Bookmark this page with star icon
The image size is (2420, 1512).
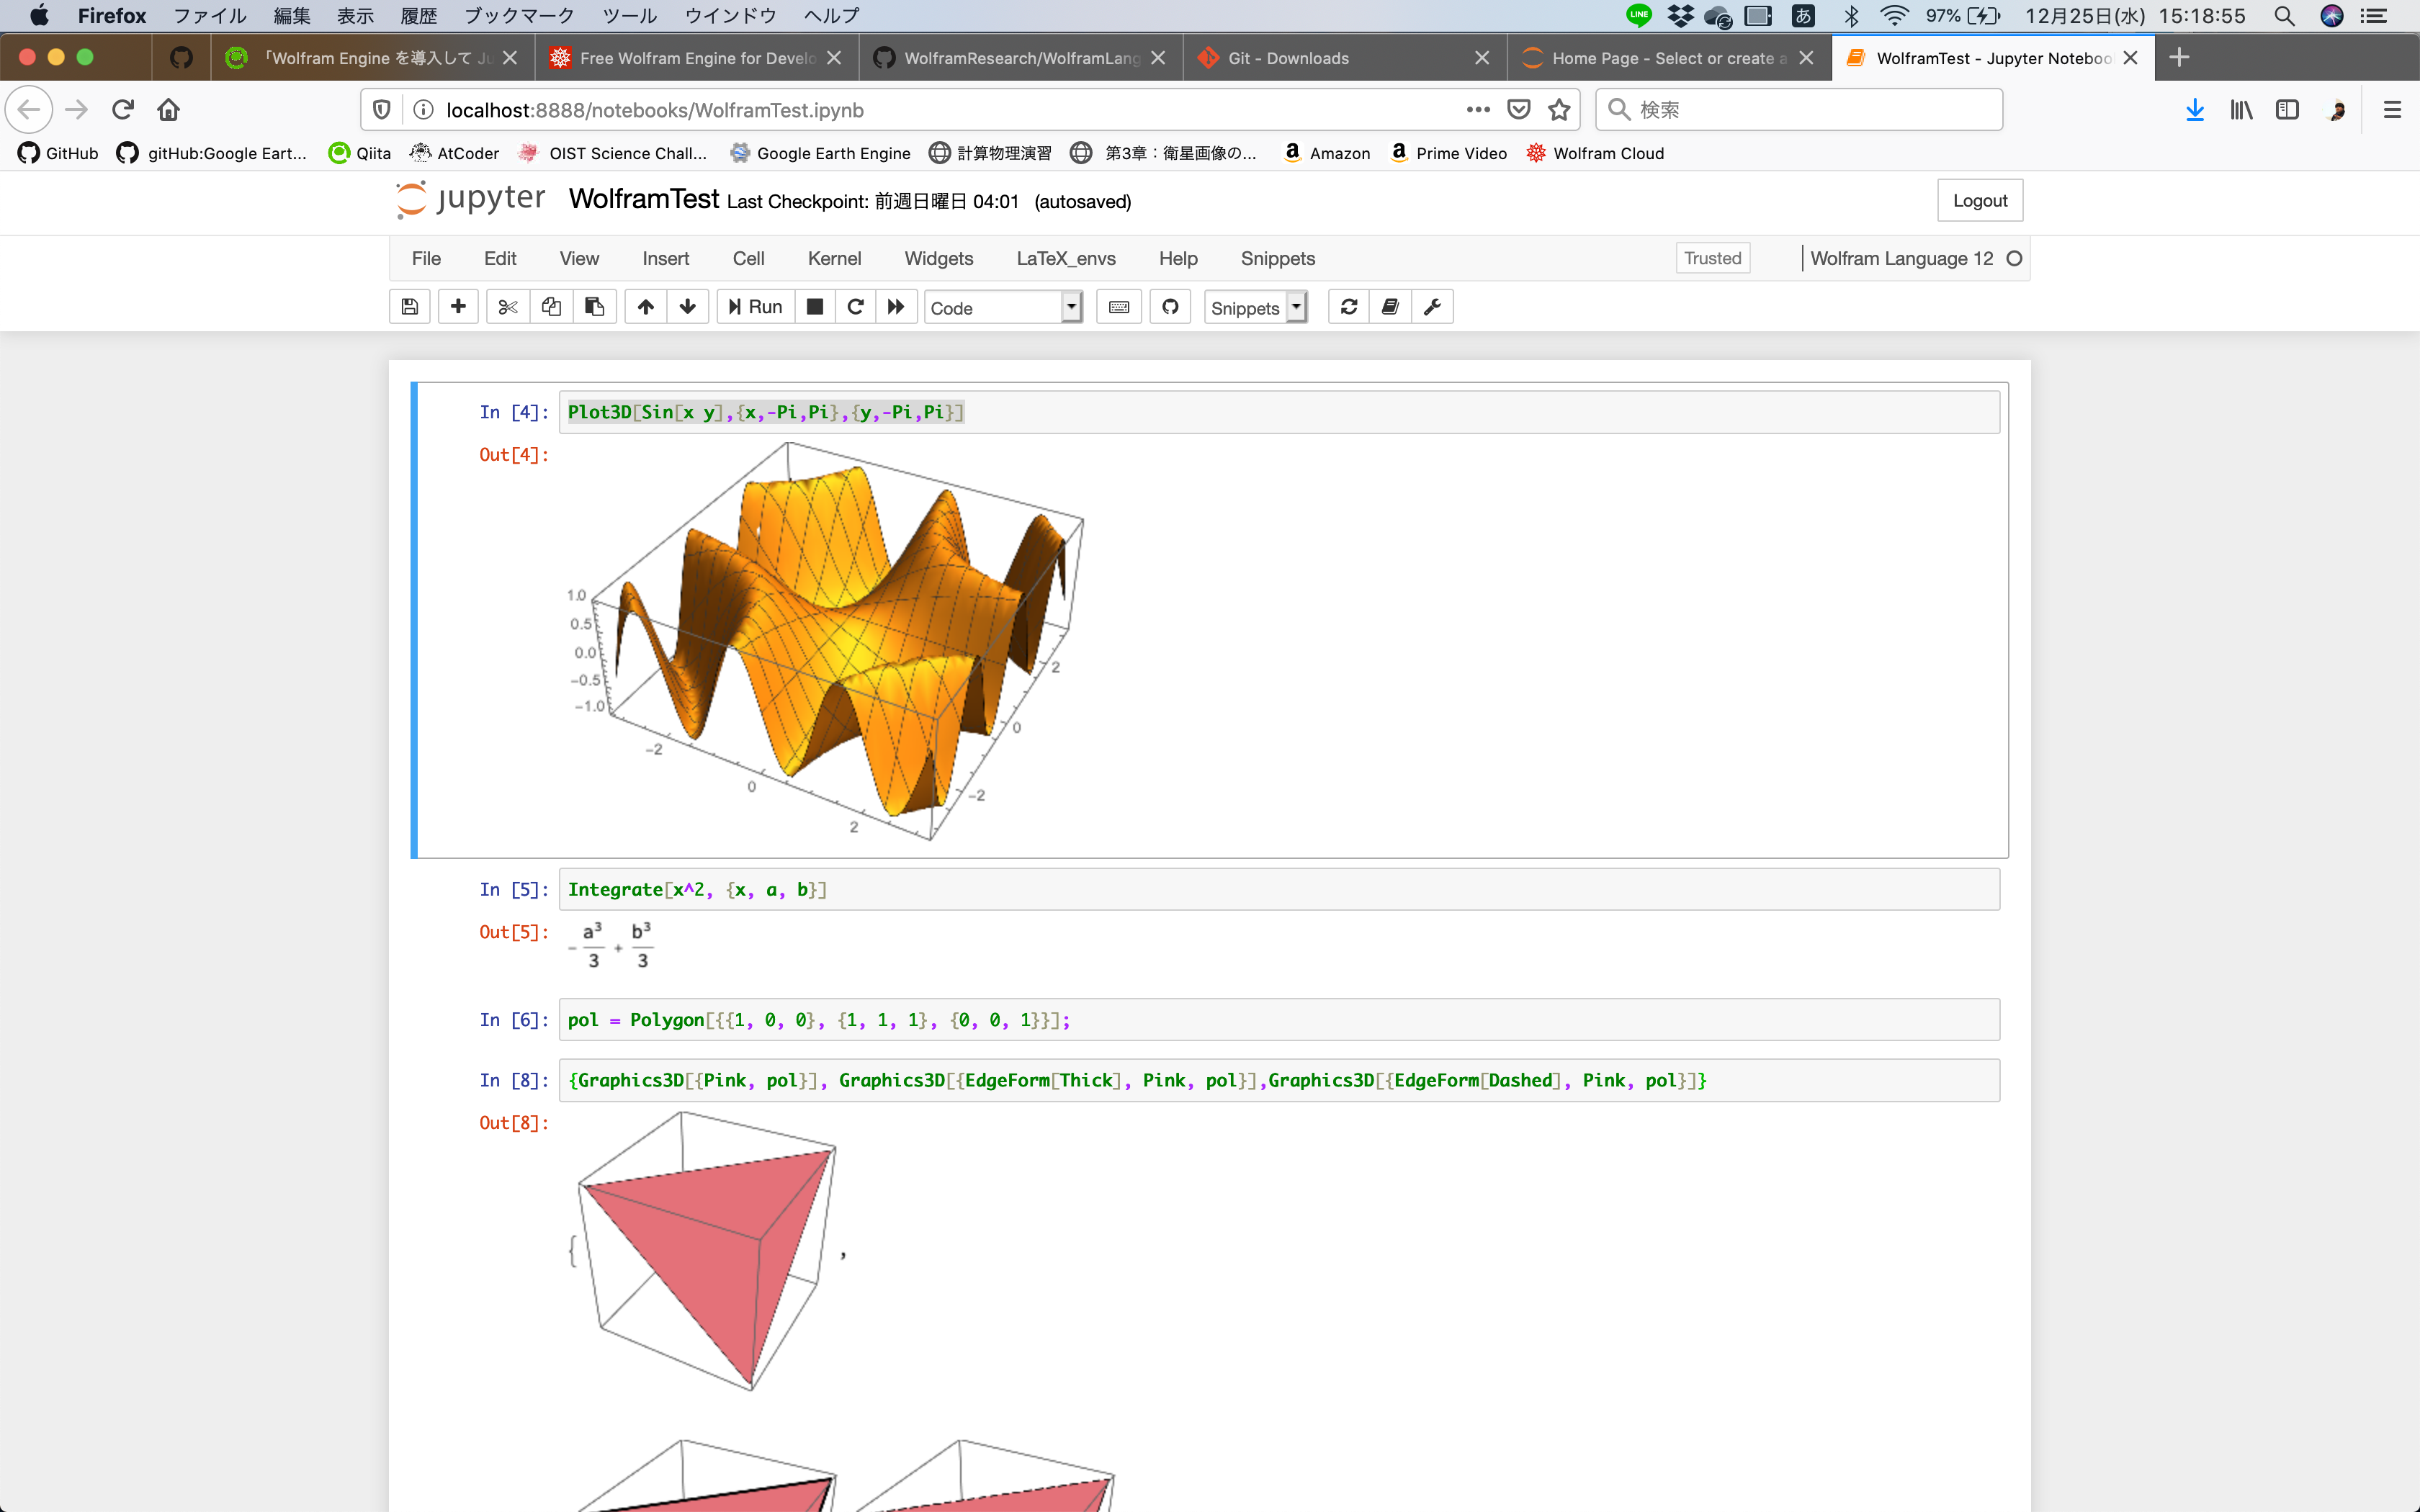[1559, 110]
